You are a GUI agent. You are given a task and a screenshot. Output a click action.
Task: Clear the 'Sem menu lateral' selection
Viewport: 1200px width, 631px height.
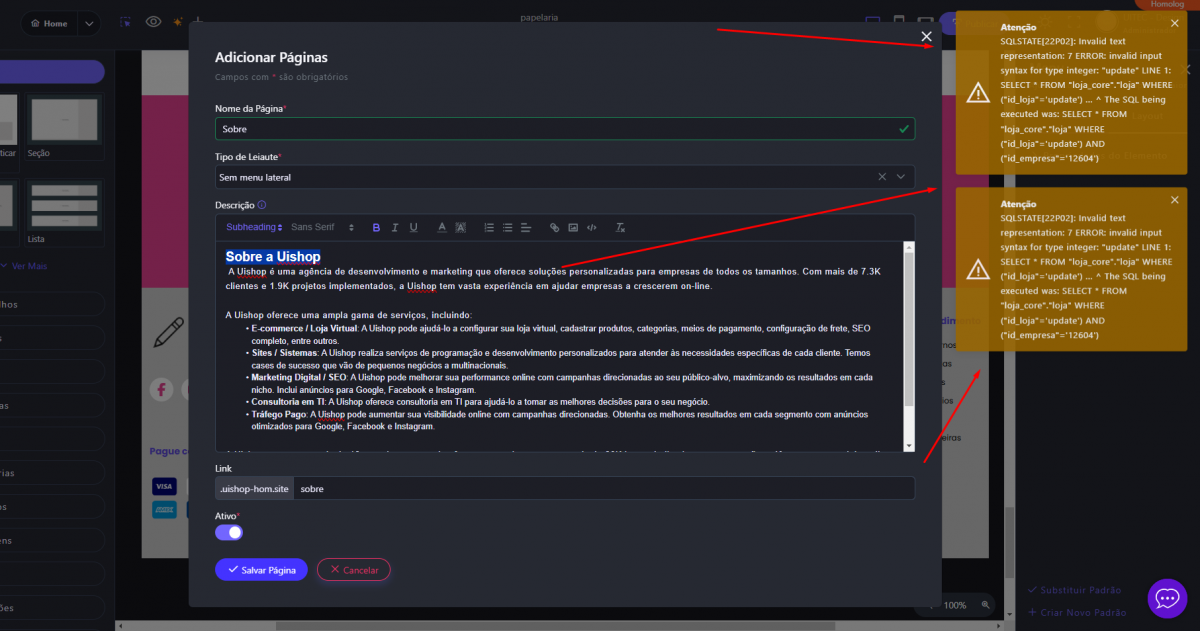tap(882, 177)
